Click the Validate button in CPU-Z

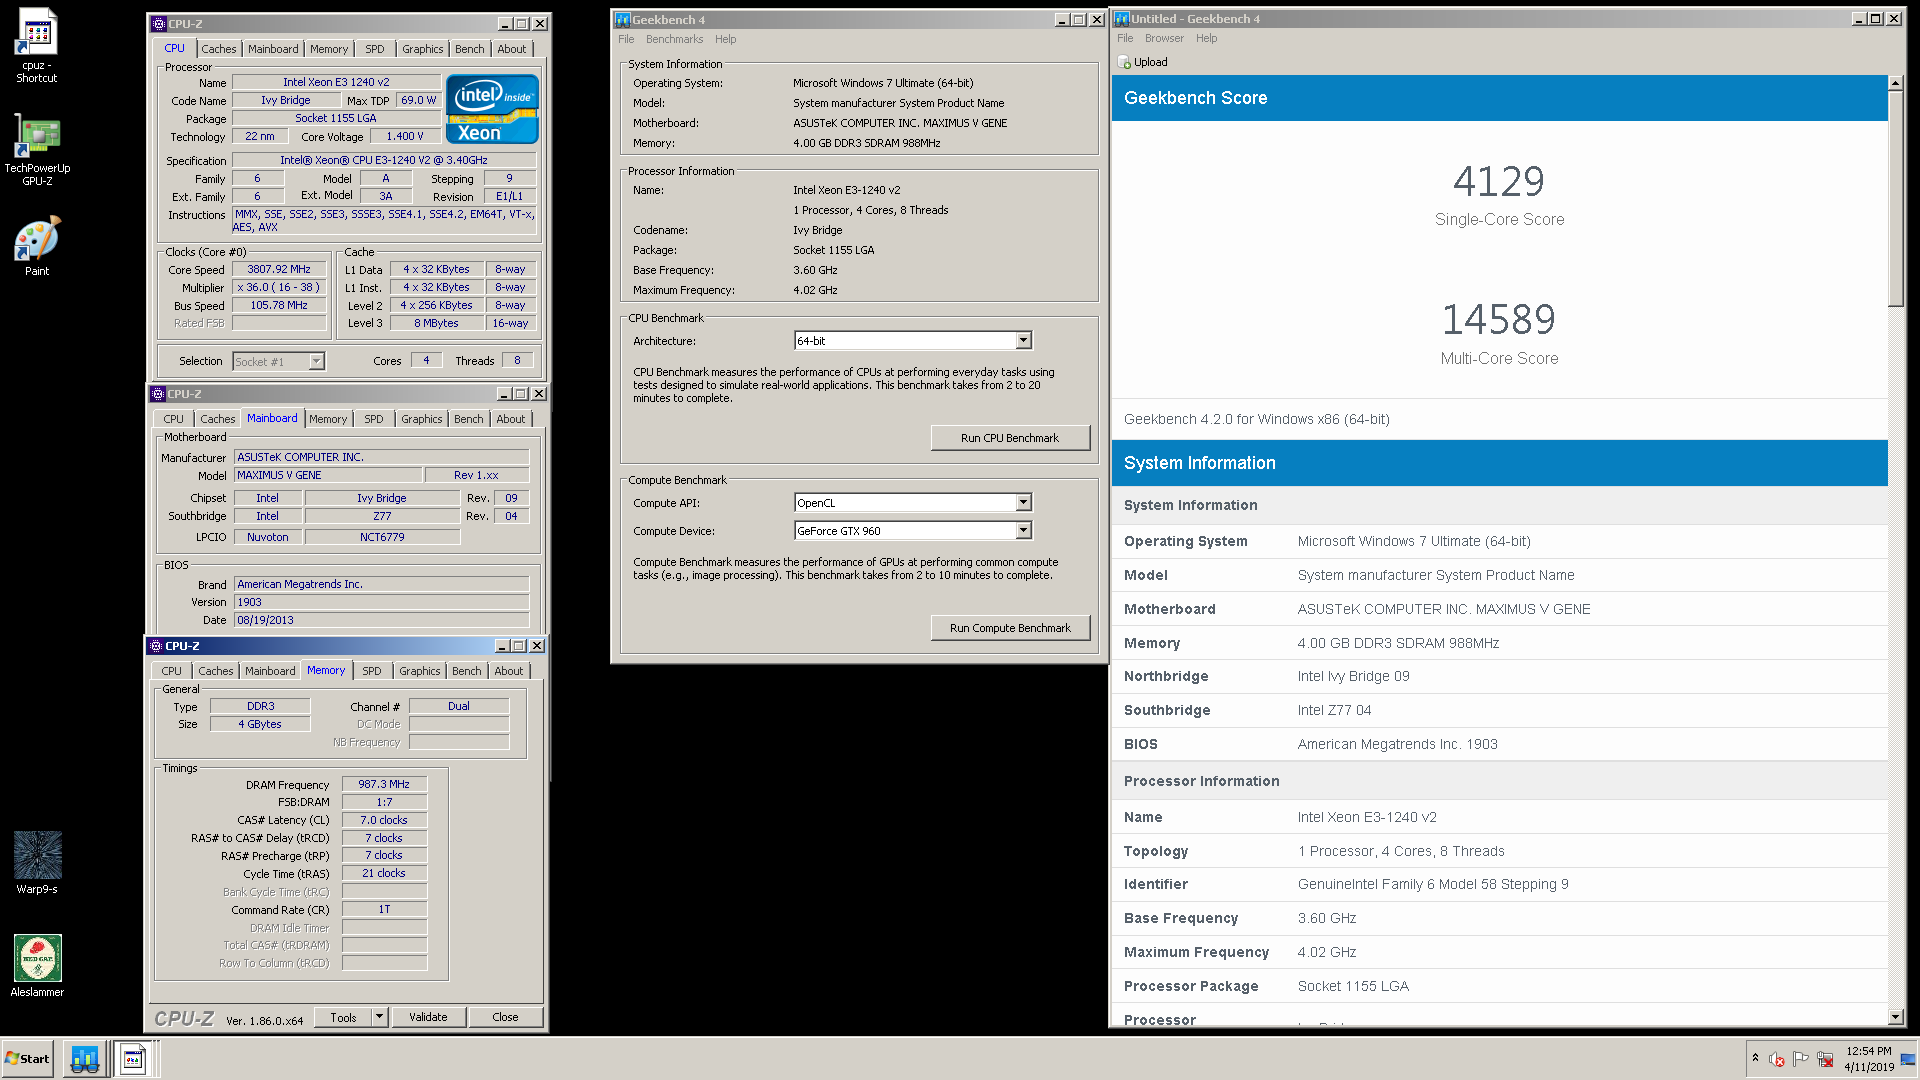pyautogui.click(x=428, y=1017)
